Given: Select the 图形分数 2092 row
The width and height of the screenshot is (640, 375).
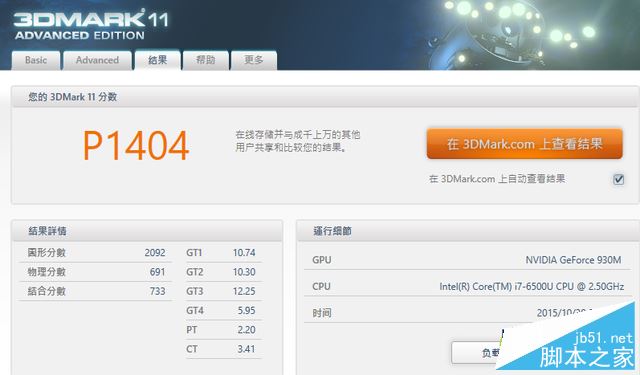Looking at the screenshot, I should click(x=96, y=253).
